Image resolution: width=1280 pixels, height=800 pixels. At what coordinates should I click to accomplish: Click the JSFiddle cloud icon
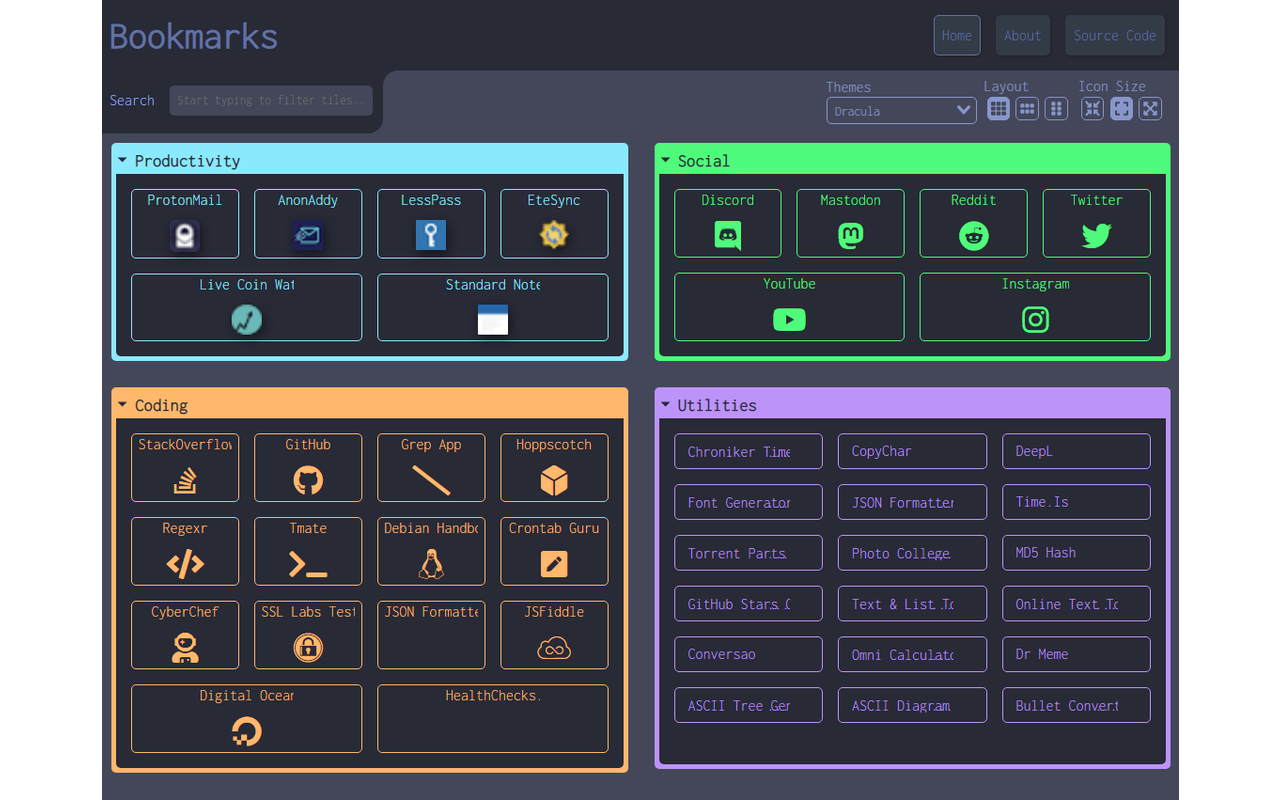click(554, 649)
